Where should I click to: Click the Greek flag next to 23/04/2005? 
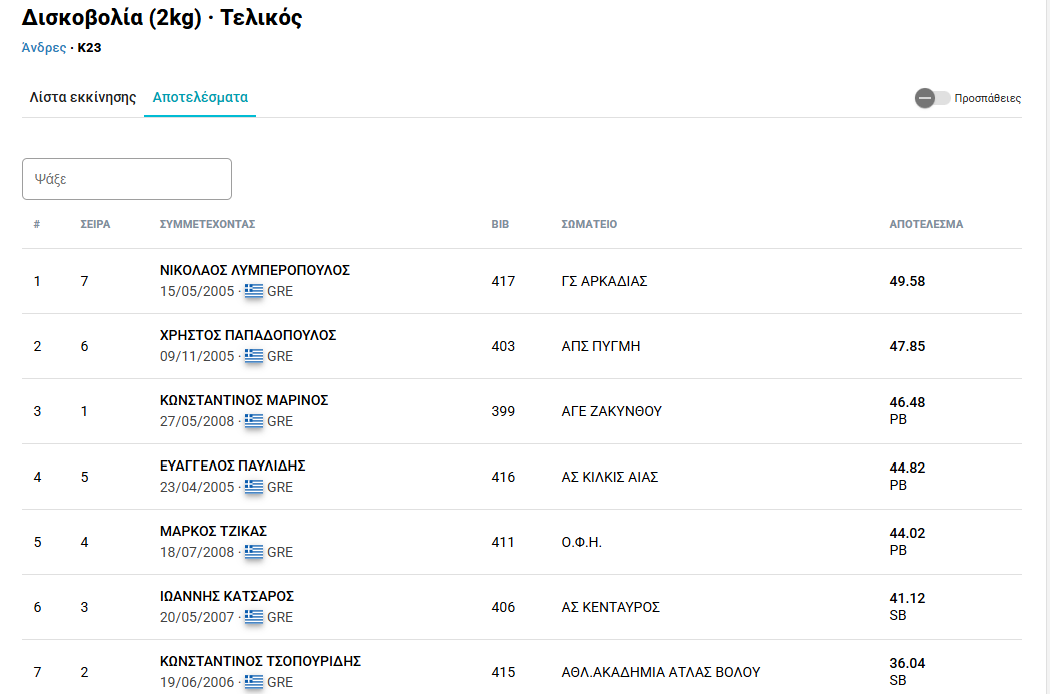tap(254, 487)
